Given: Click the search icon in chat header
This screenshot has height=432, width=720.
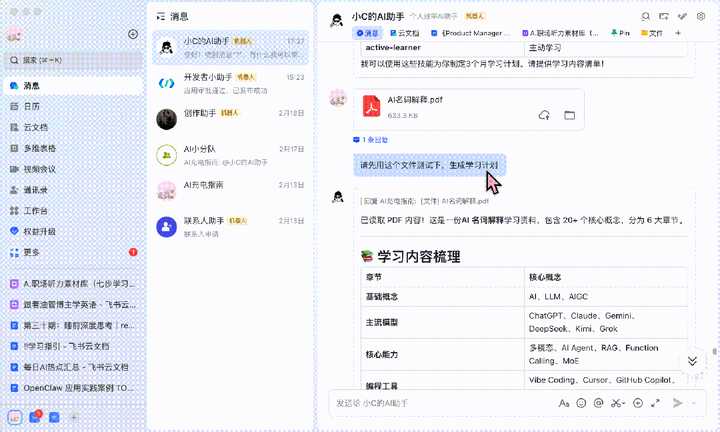Looking at the screenshot, I should tap(646, 17).
